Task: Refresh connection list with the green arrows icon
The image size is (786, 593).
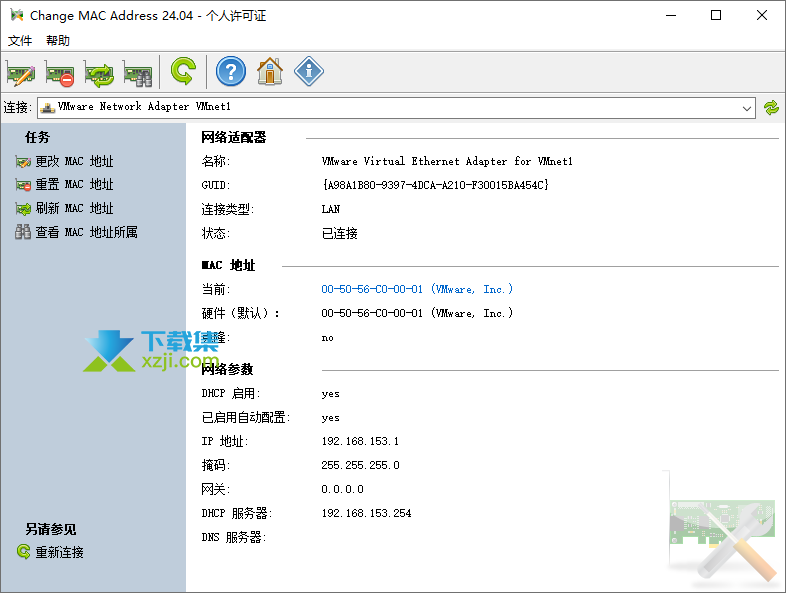Action: click(771, 108)
